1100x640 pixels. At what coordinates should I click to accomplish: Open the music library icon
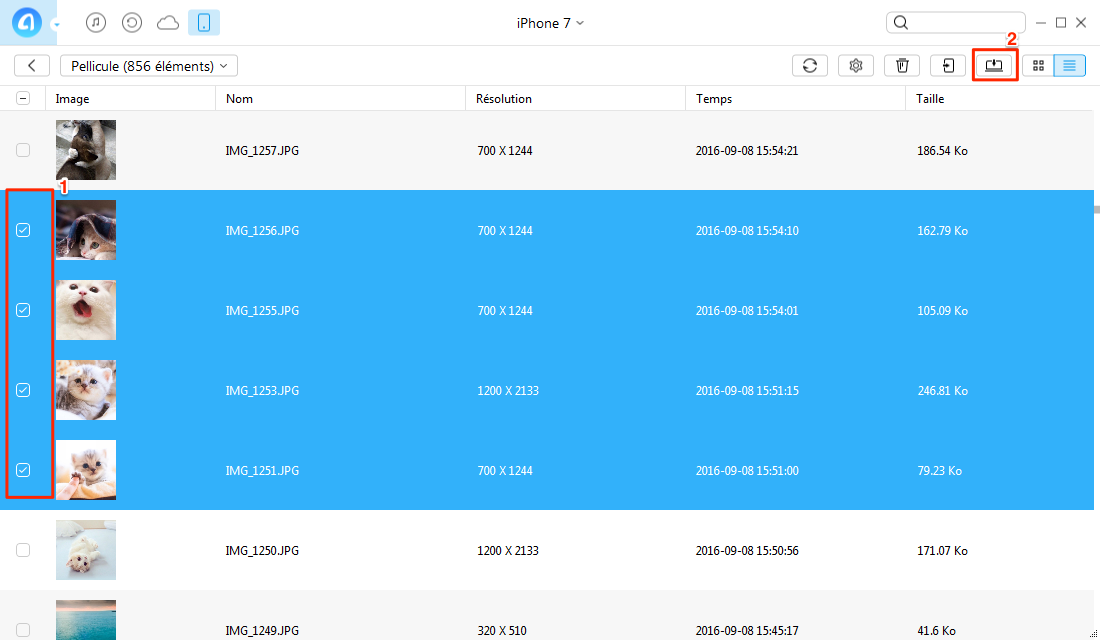coord(96,22)
